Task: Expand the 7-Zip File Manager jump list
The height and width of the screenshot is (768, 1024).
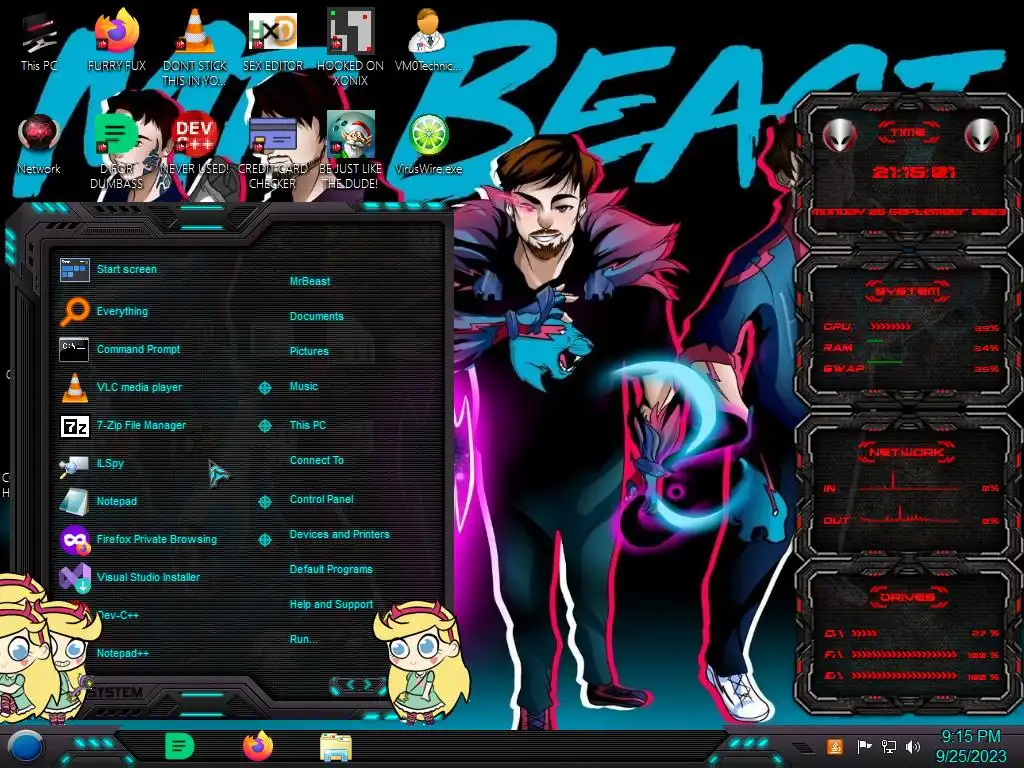Action: point(264,426)
